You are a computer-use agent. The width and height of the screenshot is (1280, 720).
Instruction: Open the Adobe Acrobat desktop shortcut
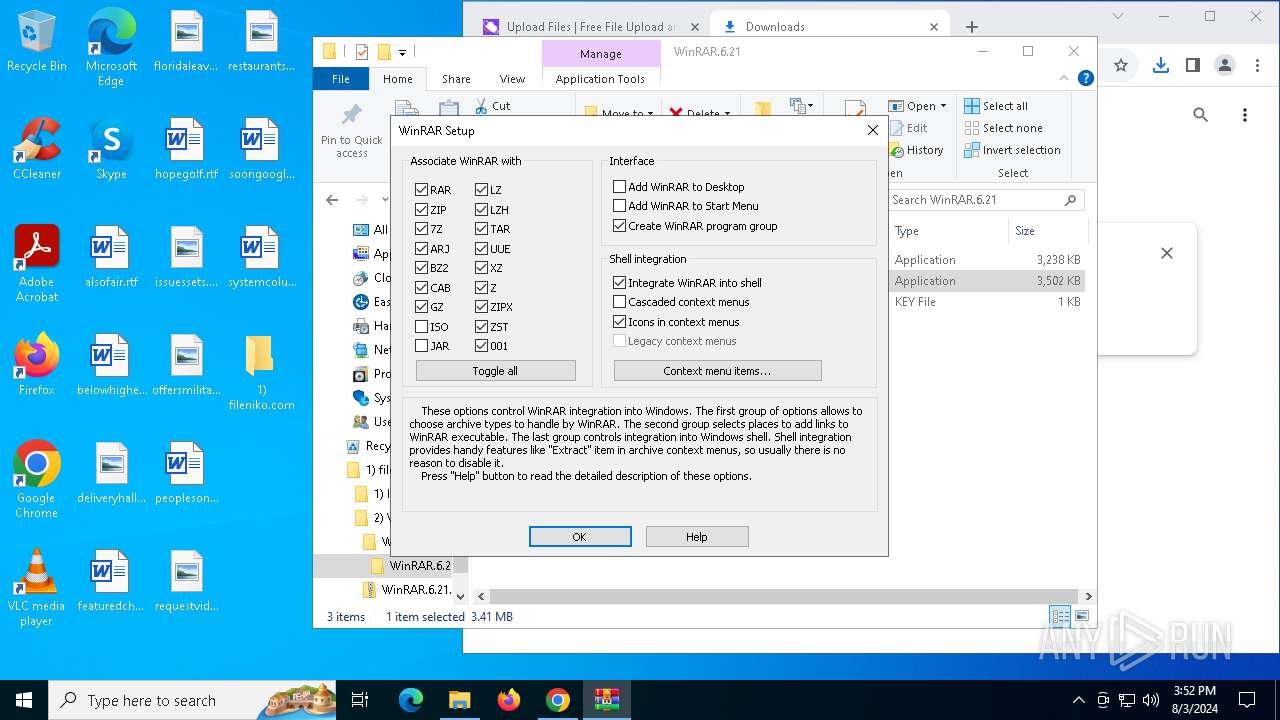[x=36, y=263]
